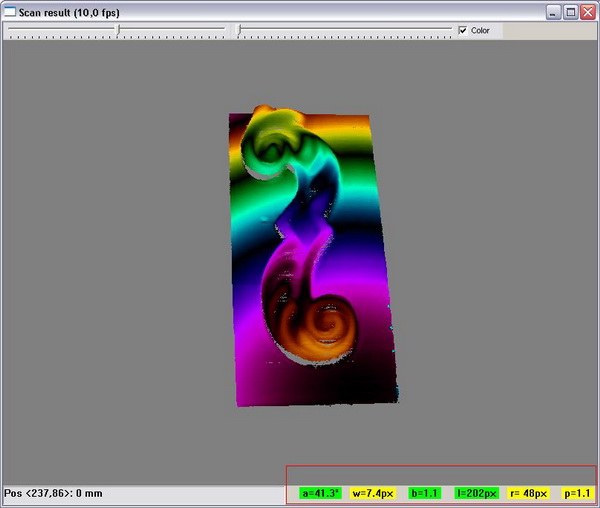Click the window icon in the title bar
This screenshot has height=508, width=600.
tap(10, 11)
